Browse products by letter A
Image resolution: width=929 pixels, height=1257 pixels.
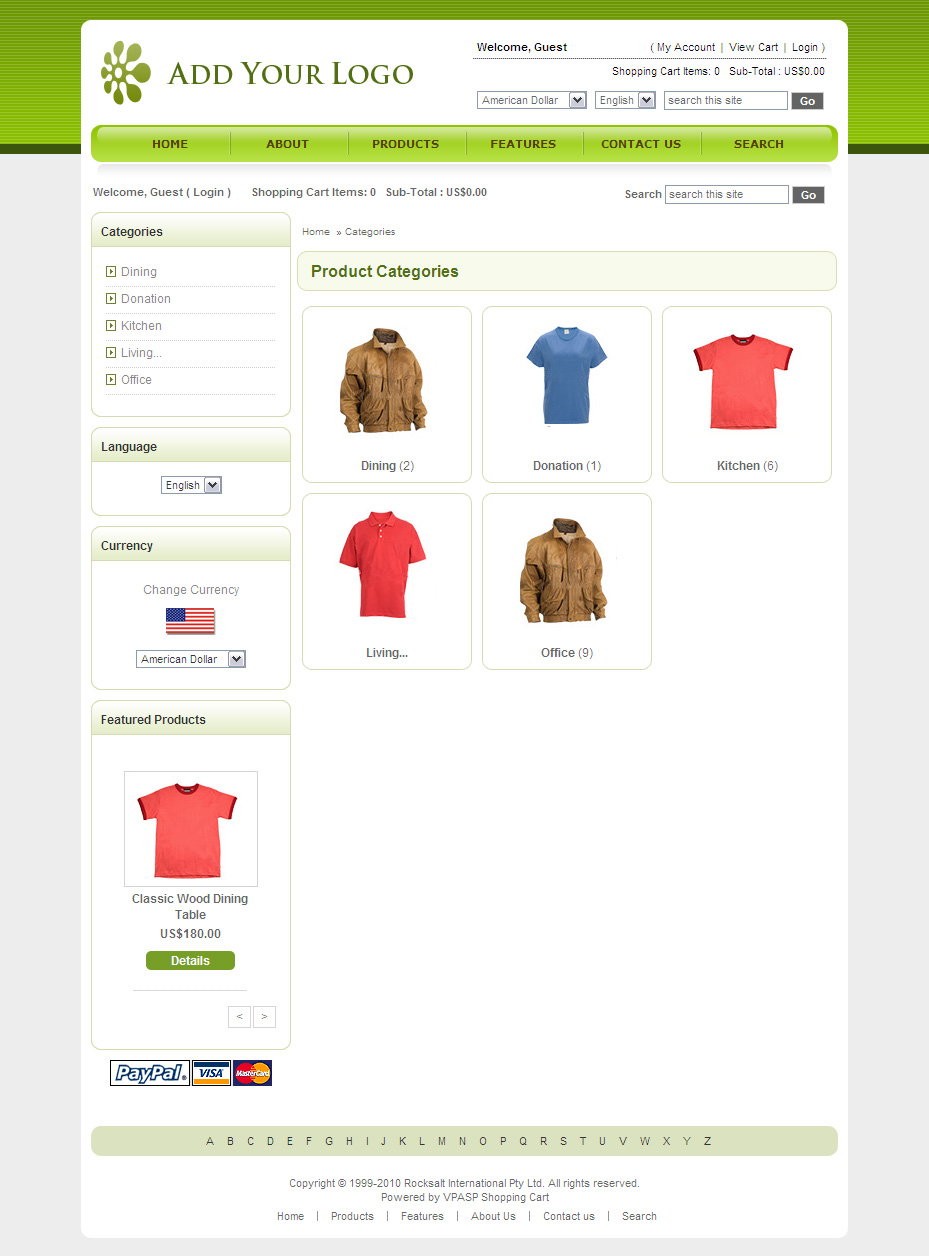[x=210, y=1141]
